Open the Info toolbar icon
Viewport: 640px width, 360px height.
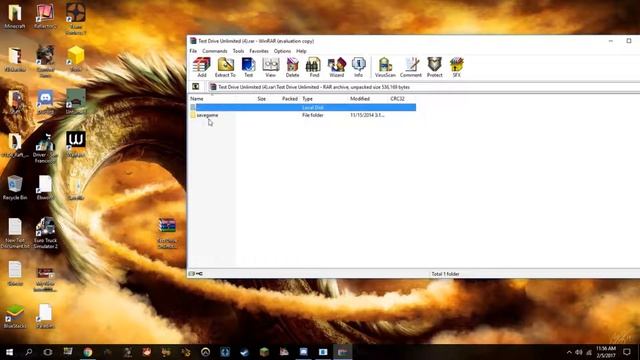358,67
